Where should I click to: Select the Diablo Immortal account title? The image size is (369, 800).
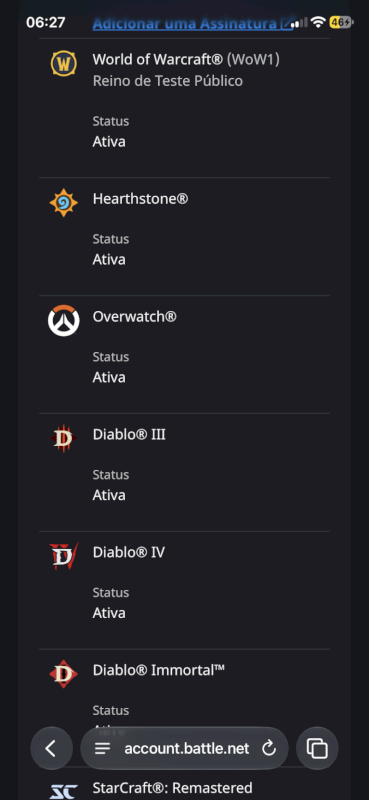coord(159,670)
